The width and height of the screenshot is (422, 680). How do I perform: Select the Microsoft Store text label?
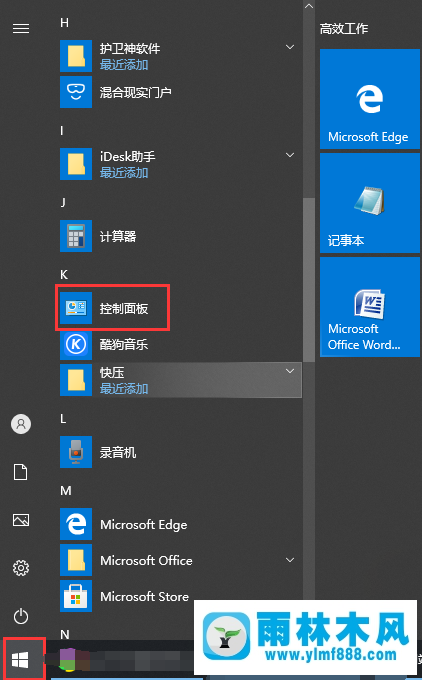click(144, 596)
